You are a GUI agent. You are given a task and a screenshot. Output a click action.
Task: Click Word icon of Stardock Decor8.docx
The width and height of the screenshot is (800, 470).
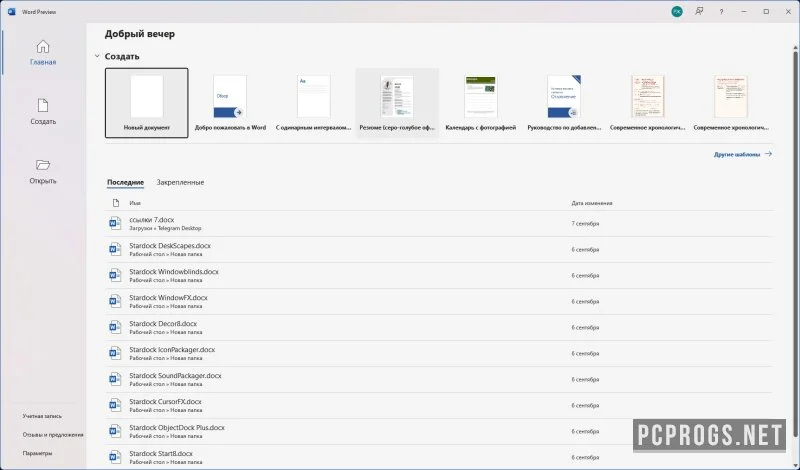pyautogui.click(x=115, y=328)
